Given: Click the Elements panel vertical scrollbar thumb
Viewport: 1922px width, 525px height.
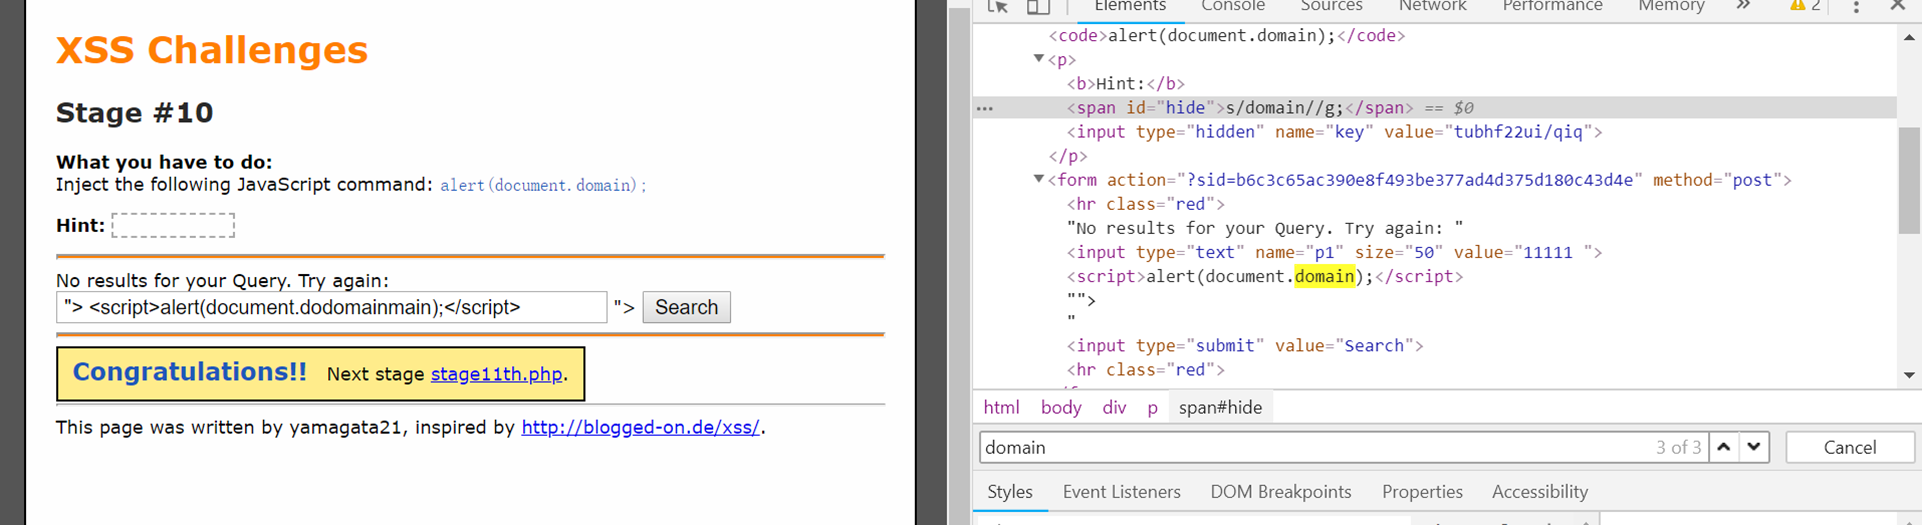Looking at the screenshot, I should (x=1909, y=180).
